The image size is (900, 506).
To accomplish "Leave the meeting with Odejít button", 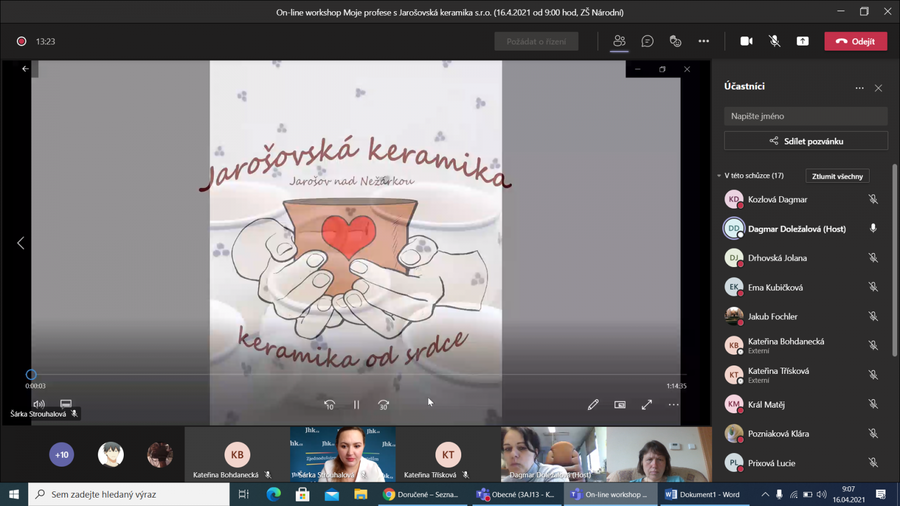I will tap(856, 41).
